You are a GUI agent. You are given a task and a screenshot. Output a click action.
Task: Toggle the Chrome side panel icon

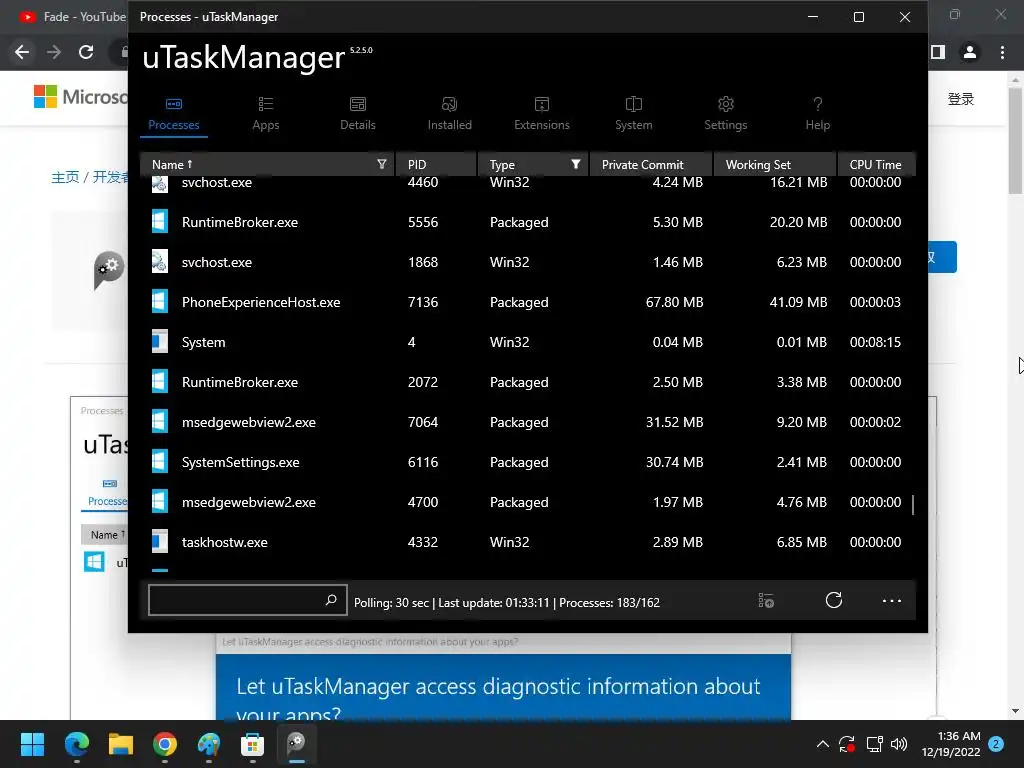938,52
